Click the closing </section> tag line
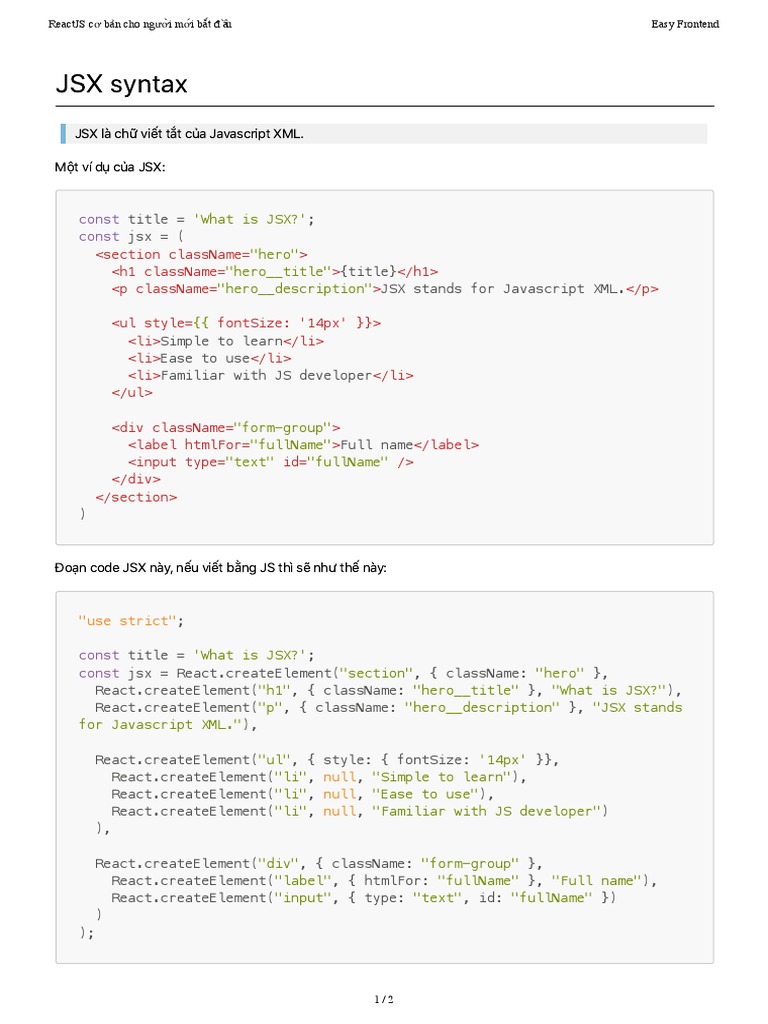Viewport: 768px width, 1024px height. click(x=136, y=496)
